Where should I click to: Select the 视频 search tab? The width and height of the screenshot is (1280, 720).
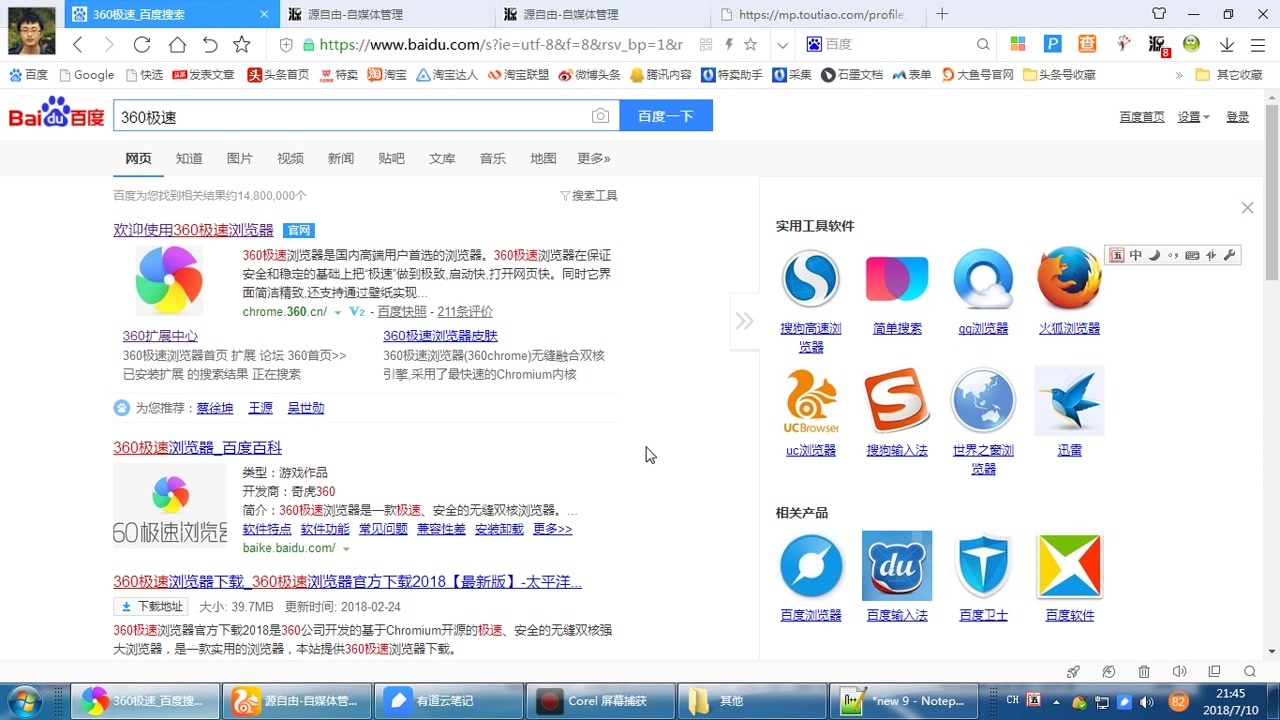point(290,158)
